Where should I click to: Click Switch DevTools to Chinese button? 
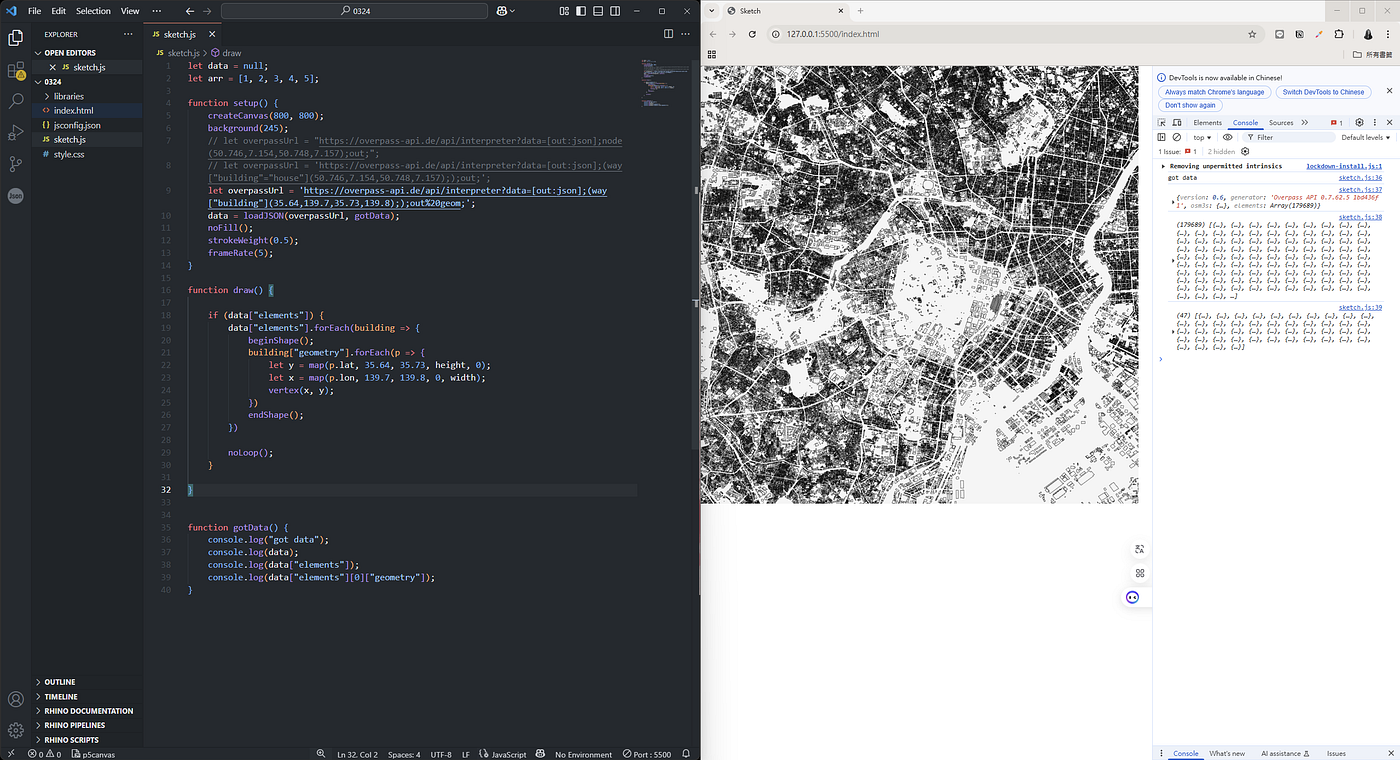coord(1323,92)
